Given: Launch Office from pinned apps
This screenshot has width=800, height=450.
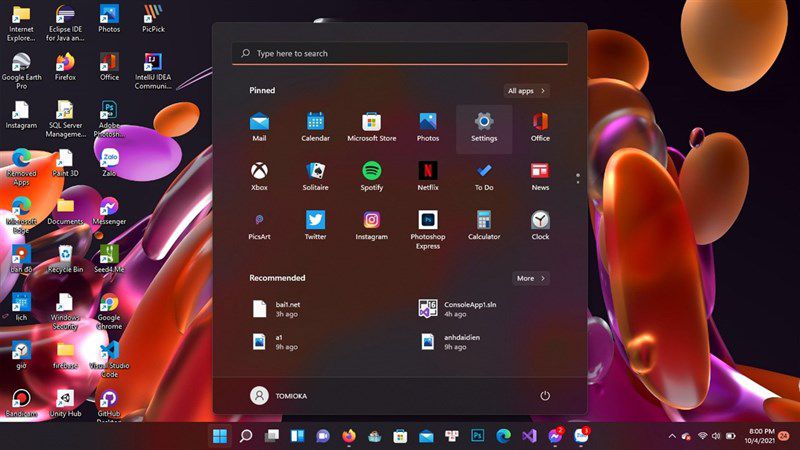Looking at the screenshot, I should click(540, 128).
